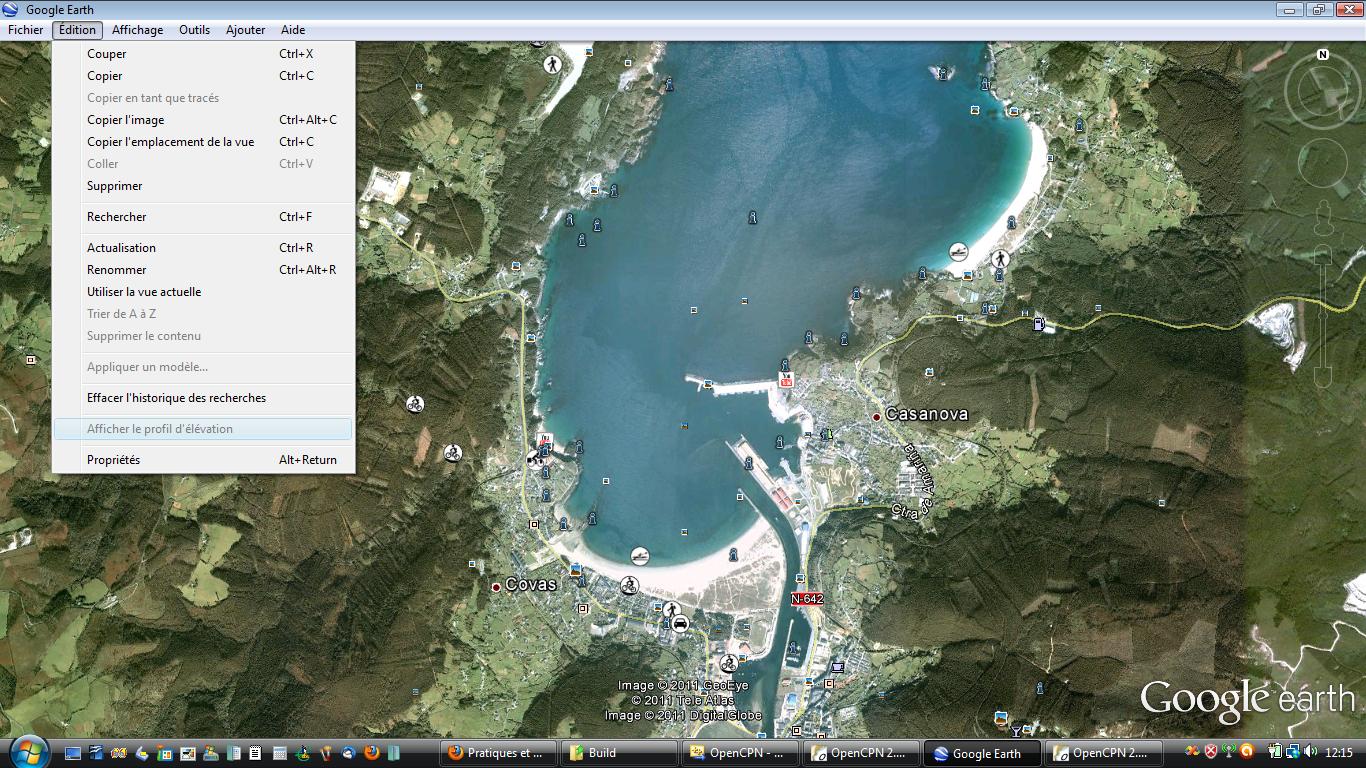Screen dimensions: 1366x768
Task: Select Propriétés menu entry
Action: point(113,460)
